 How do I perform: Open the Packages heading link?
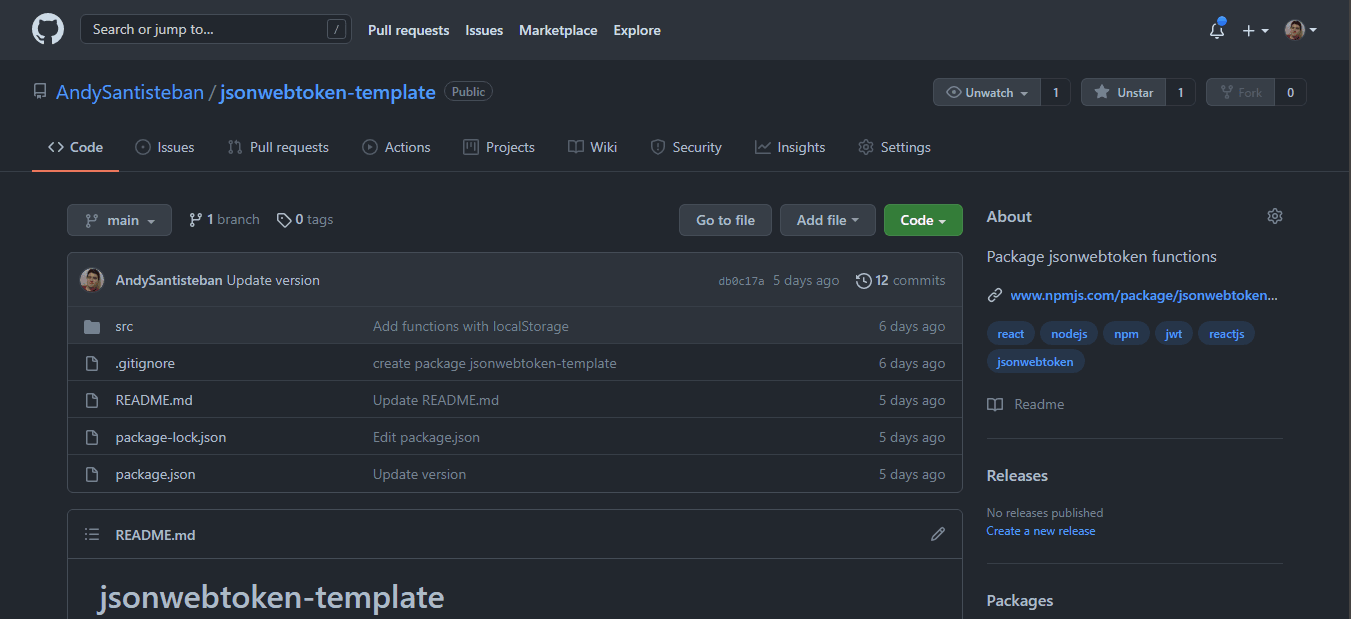(1020, 601)
